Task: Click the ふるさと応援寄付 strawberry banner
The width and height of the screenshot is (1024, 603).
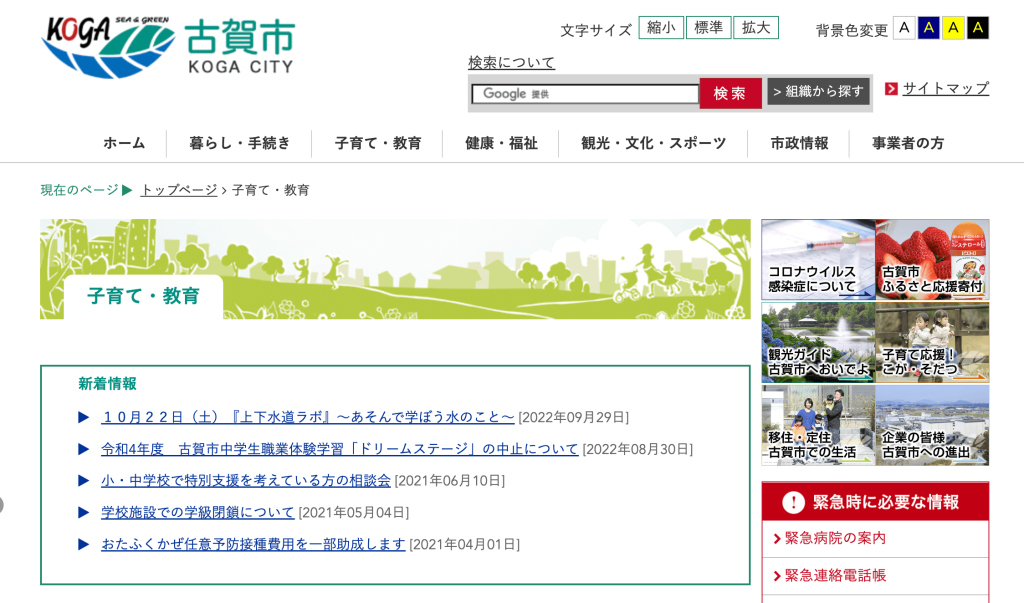Action: click(932, 260)
